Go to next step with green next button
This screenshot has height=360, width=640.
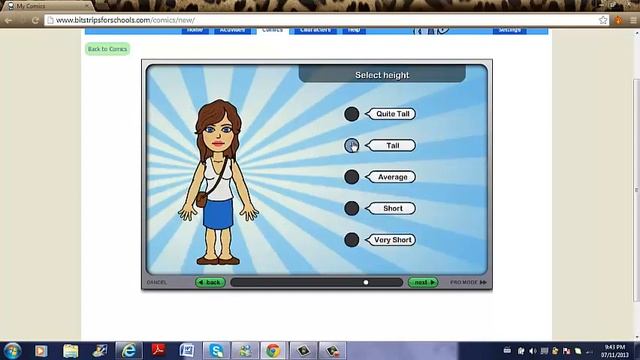[423, 282]
